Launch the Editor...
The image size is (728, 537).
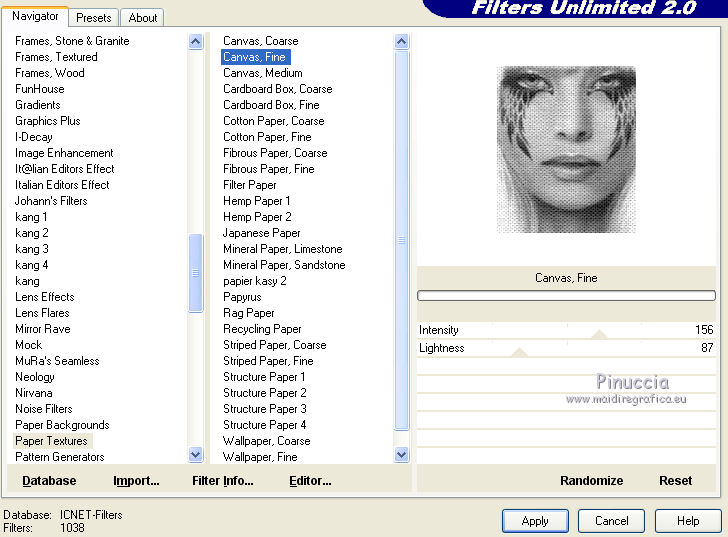click(310, 480)
